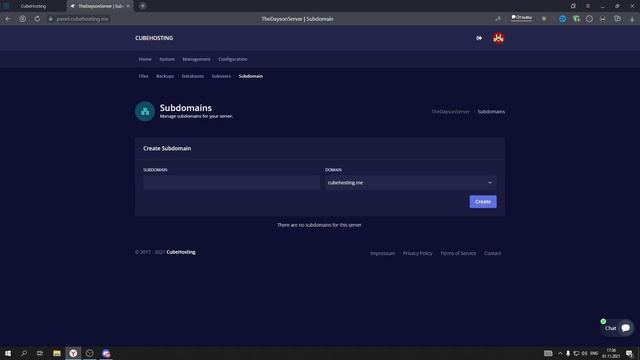The image size is (640, 360).
Task: Click TheDaysonServer breadcrumb link
Action: [451, 111]
